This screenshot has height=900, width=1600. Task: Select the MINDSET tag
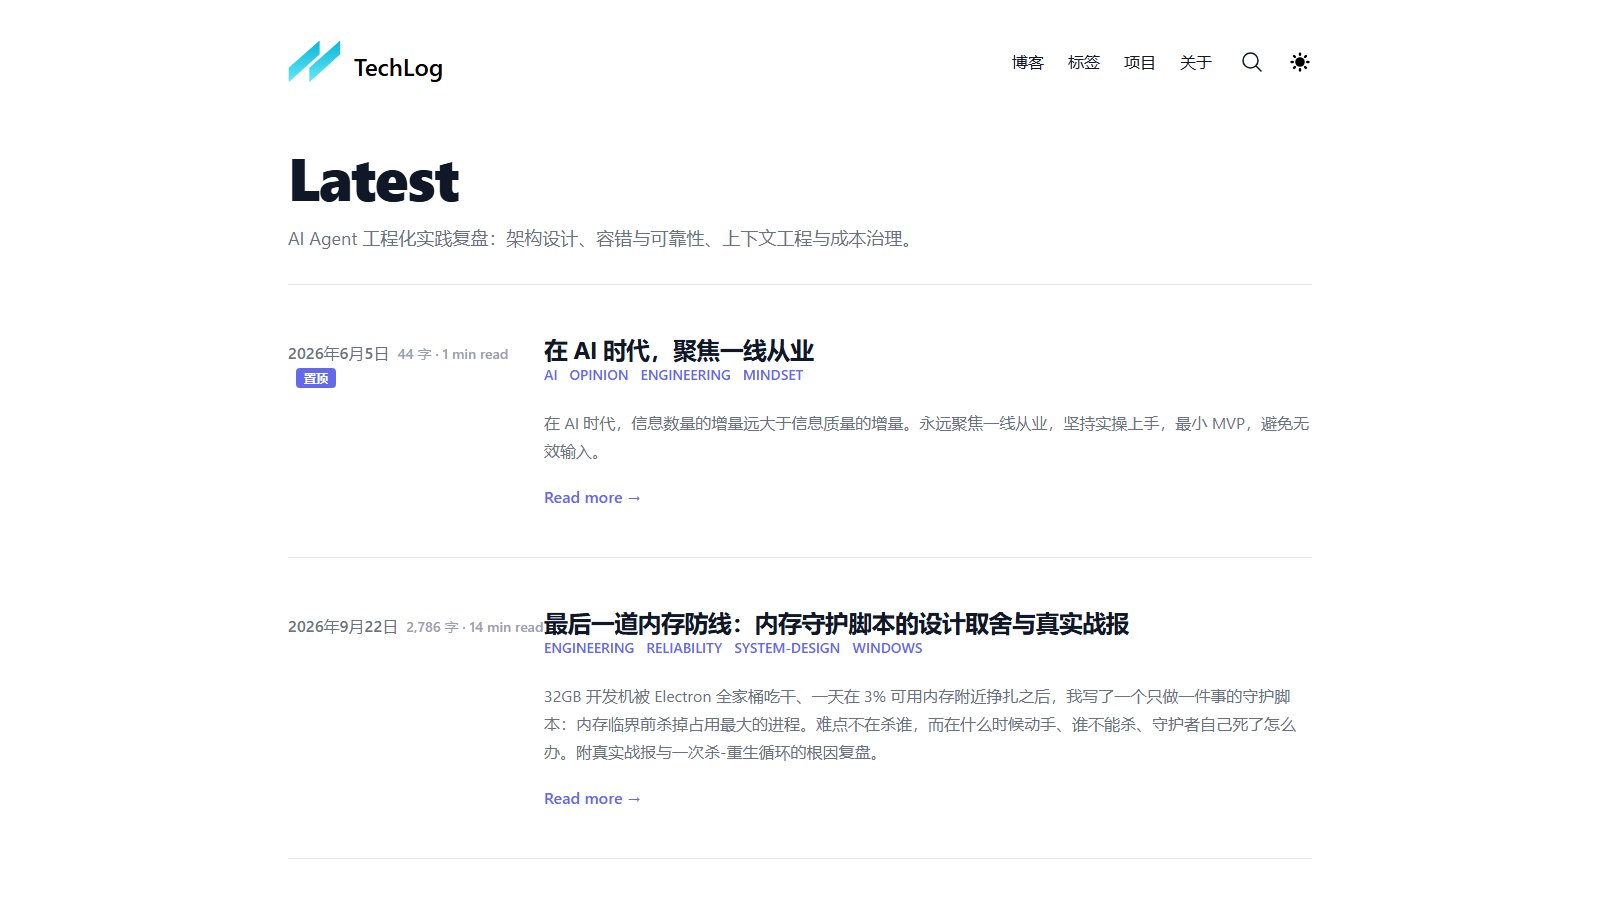tap(773, 375)
